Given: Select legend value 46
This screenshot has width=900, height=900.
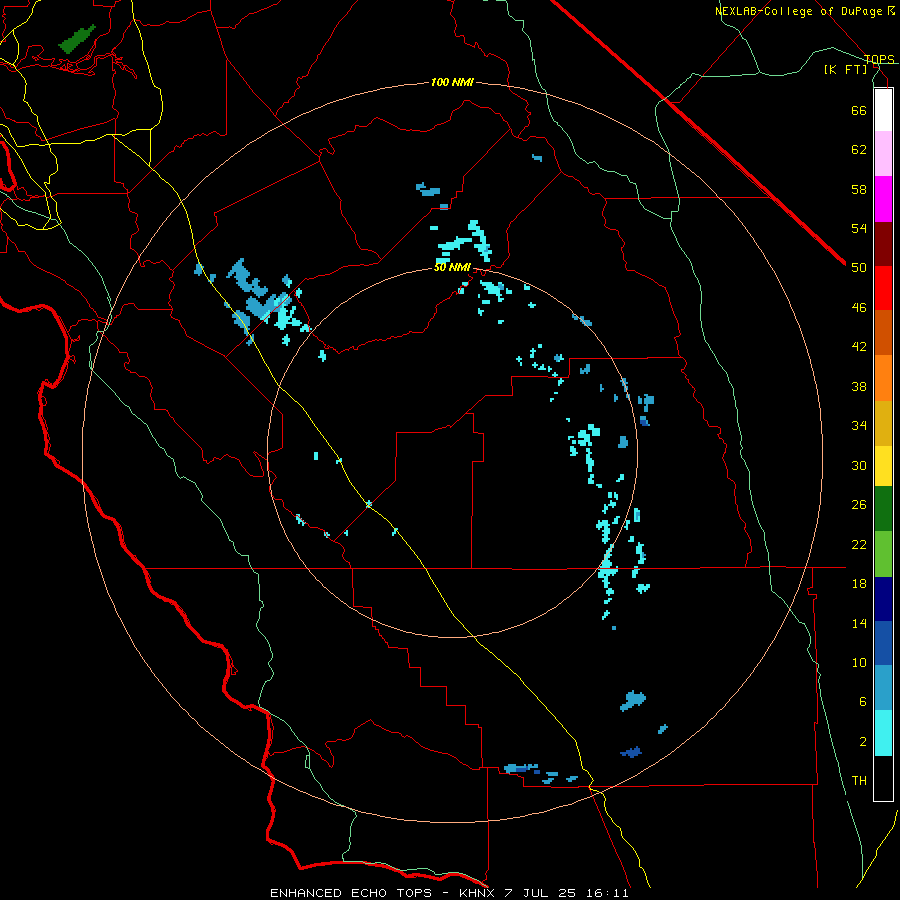Looking at the screenshot, I should click(x=859, y=308).
